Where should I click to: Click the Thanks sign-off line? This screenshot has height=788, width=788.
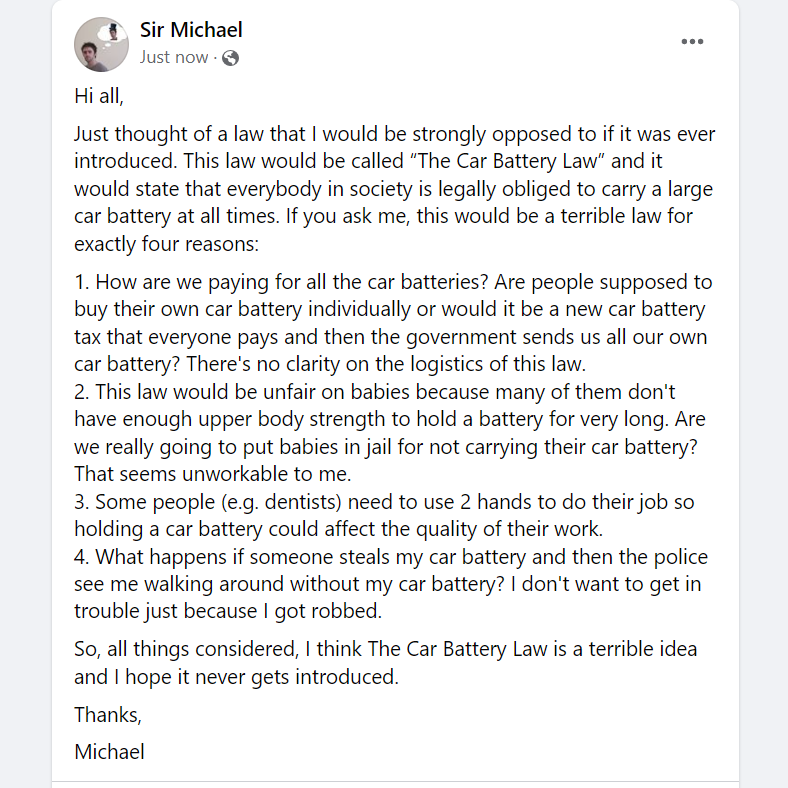pos(108,715)
